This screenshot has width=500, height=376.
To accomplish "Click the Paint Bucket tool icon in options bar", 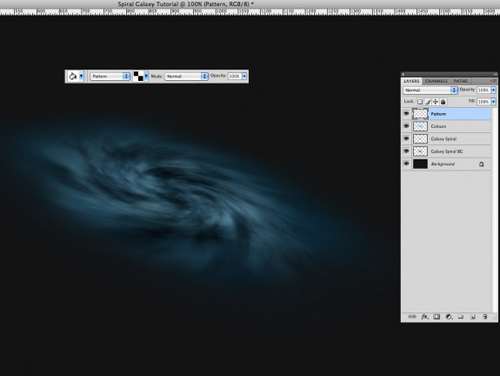I will (x=72, y=76).
